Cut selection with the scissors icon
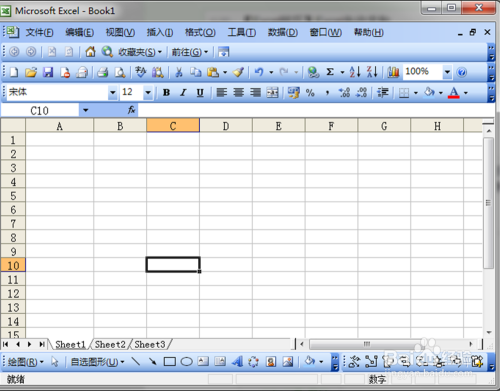 (x=179, y=72)
